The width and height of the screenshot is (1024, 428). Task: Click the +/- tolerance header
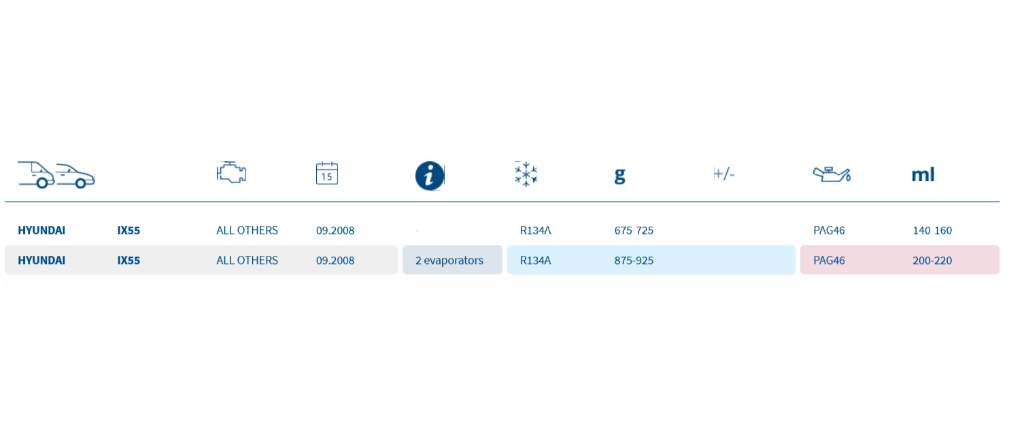click(724, 174)
